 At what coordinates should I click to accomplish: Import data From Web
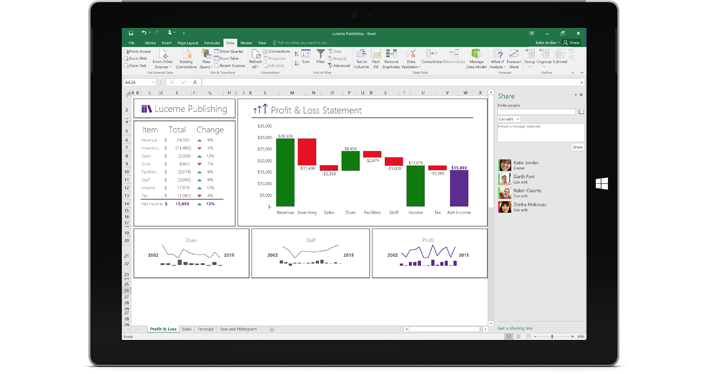(136, 58)
